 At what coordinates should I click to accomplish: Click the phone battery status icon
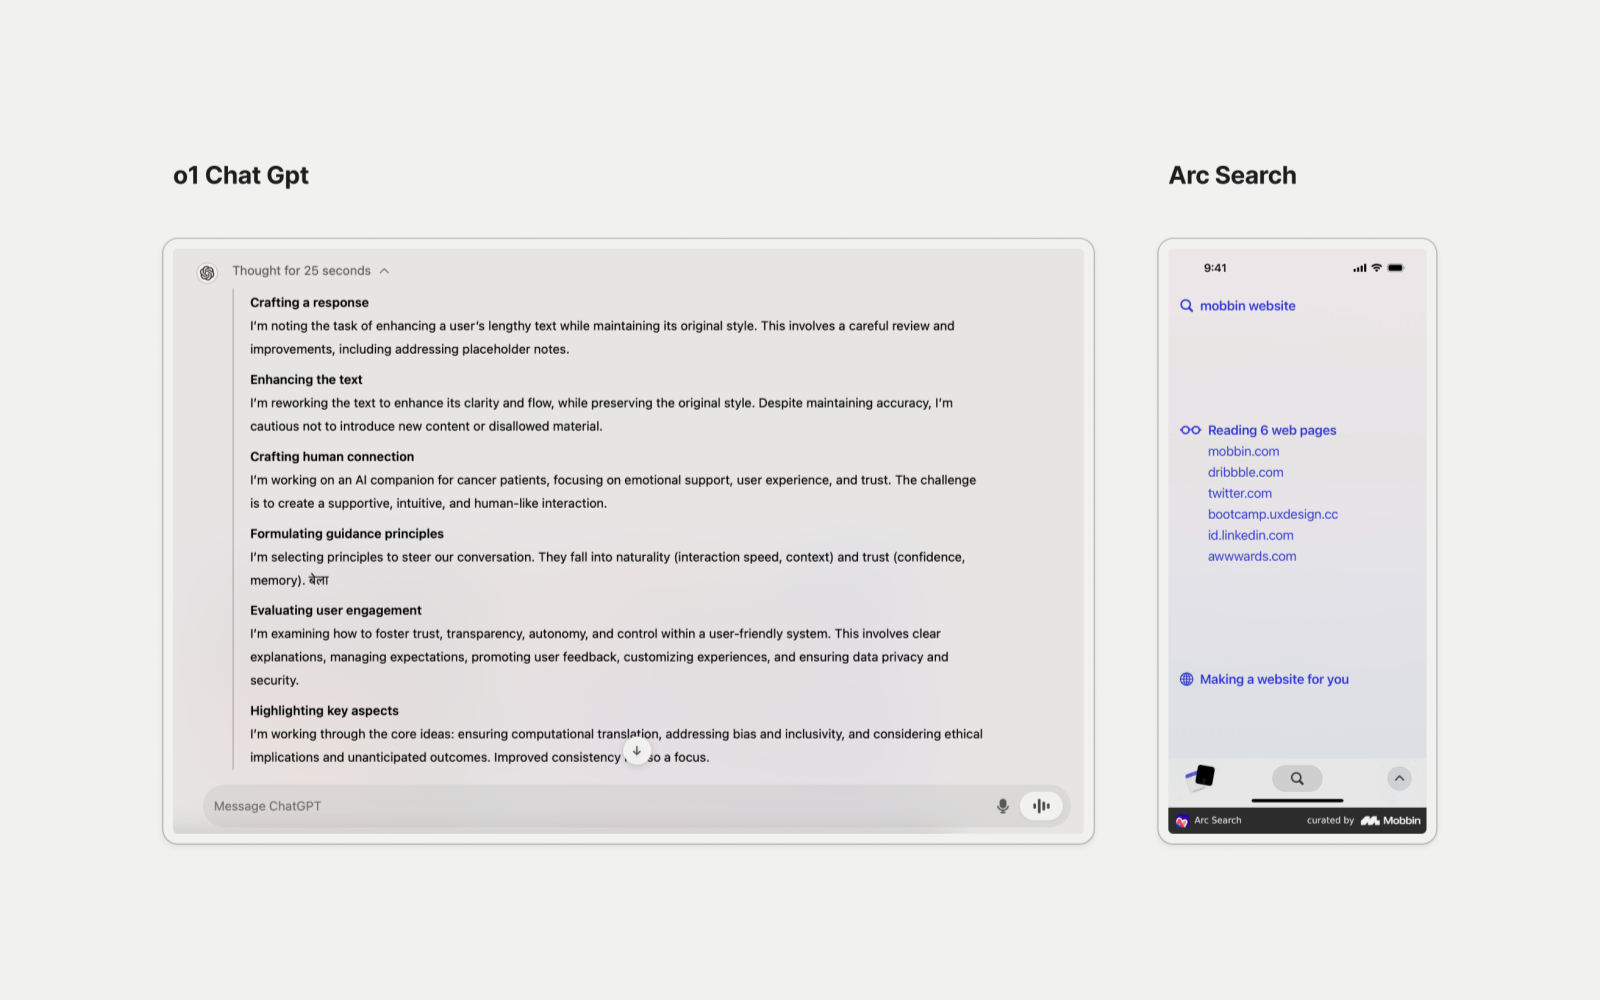pyautogui.click(x=1396, y=268)
